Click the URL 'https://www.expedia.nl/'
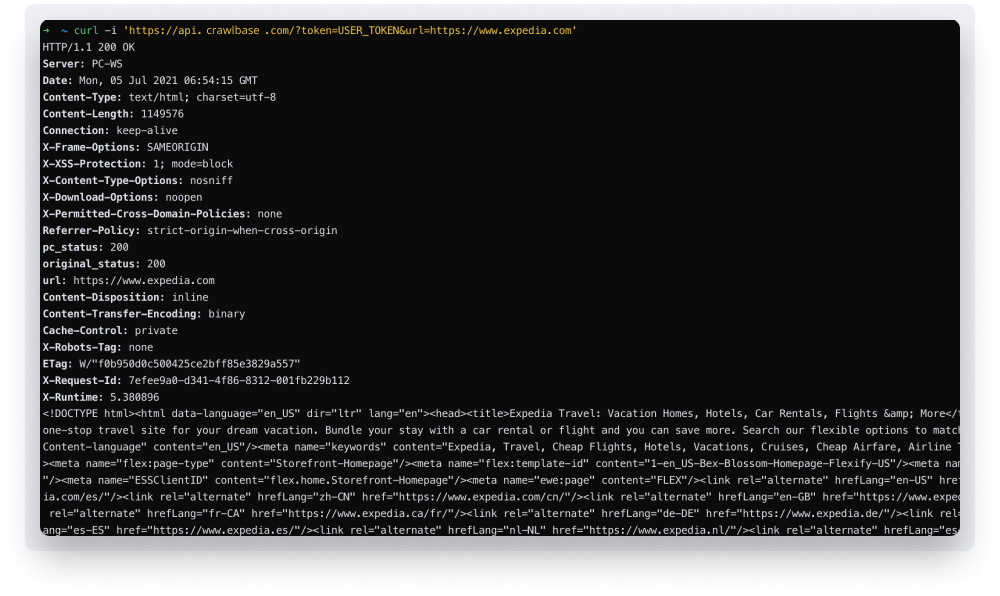 click(660, 530)
